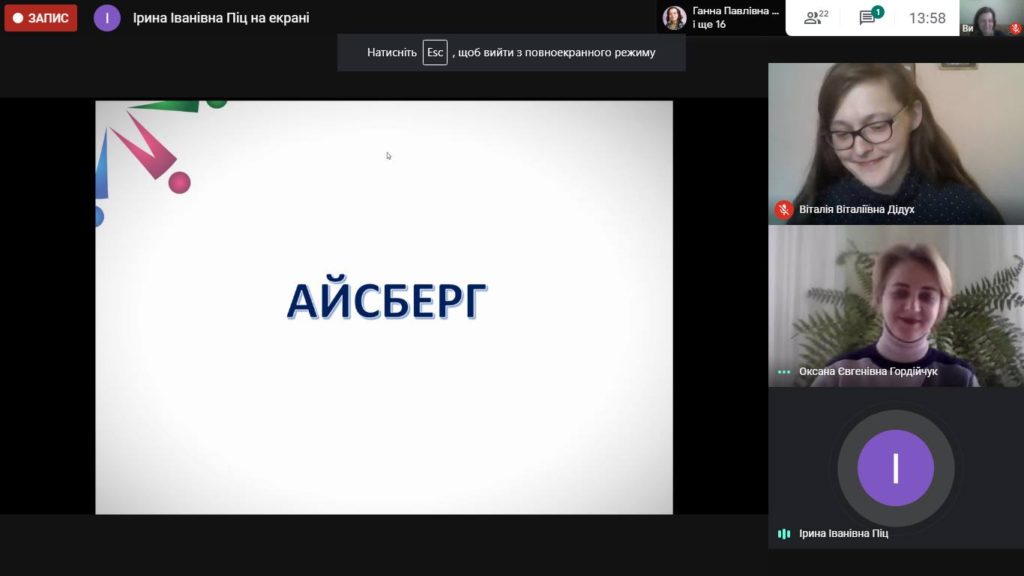This screenshot has width=1024, height=576.
Task: Click muted microphone icon next to Віталія Віталіївна Дідух
Action: 784,210
